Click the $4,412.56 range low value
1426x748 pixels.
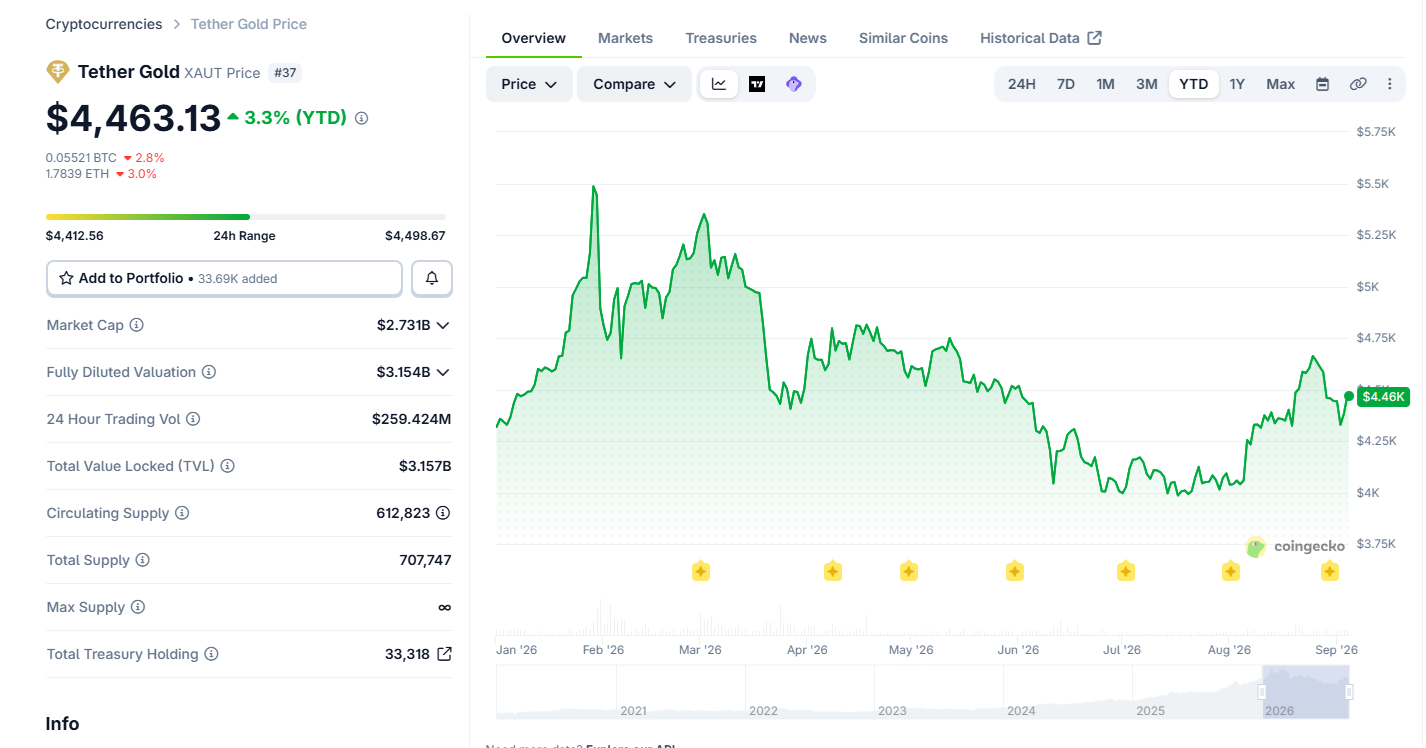click(x=75, y=236)
